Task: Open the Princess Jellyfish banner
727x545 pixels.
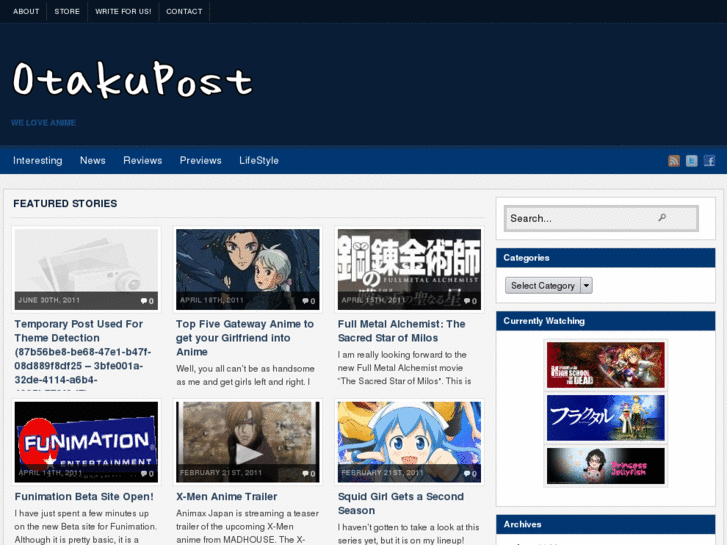Action: tap(606, 466)
